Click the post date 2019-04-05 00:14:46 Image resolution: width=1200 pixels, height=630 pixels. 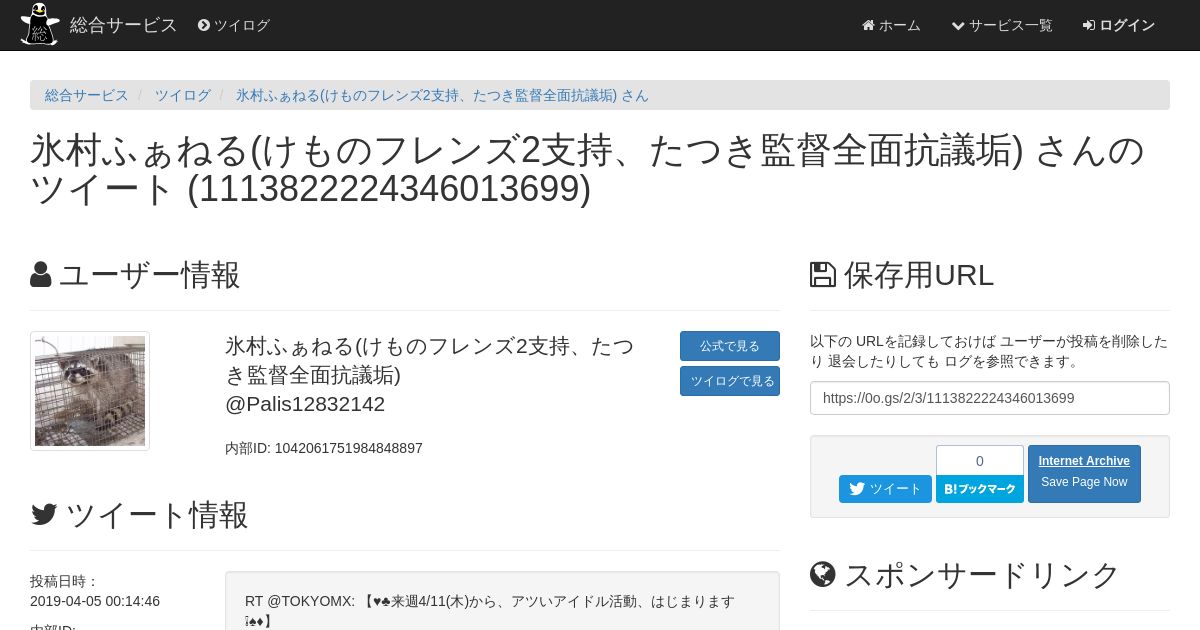[x=95, y=601]
